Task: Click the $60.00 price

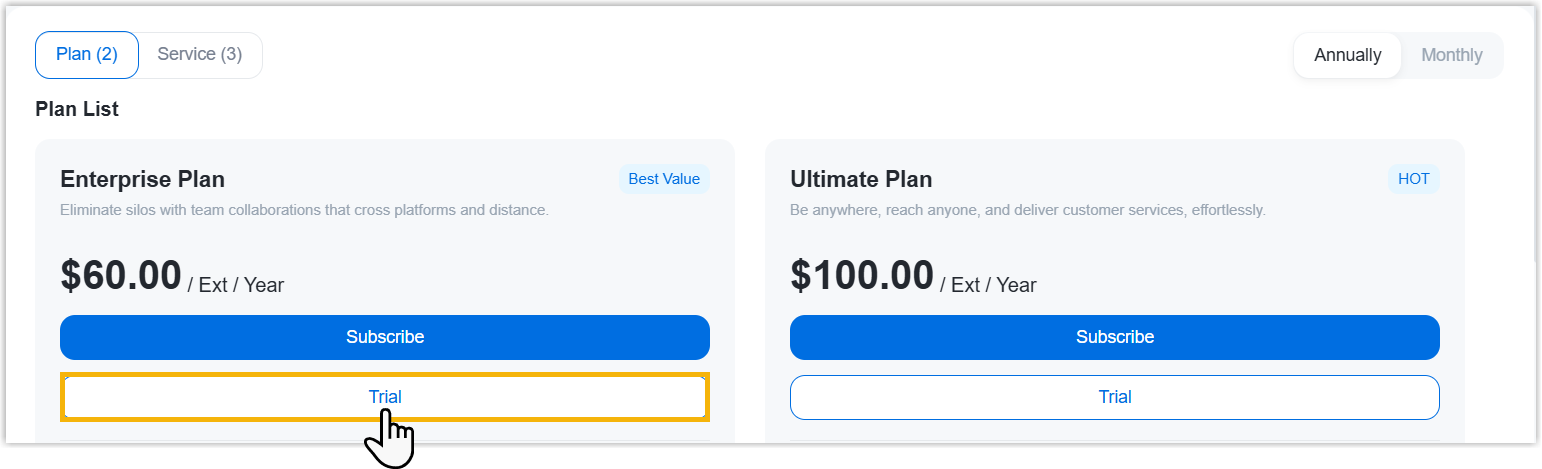Action: pos(121,276)
